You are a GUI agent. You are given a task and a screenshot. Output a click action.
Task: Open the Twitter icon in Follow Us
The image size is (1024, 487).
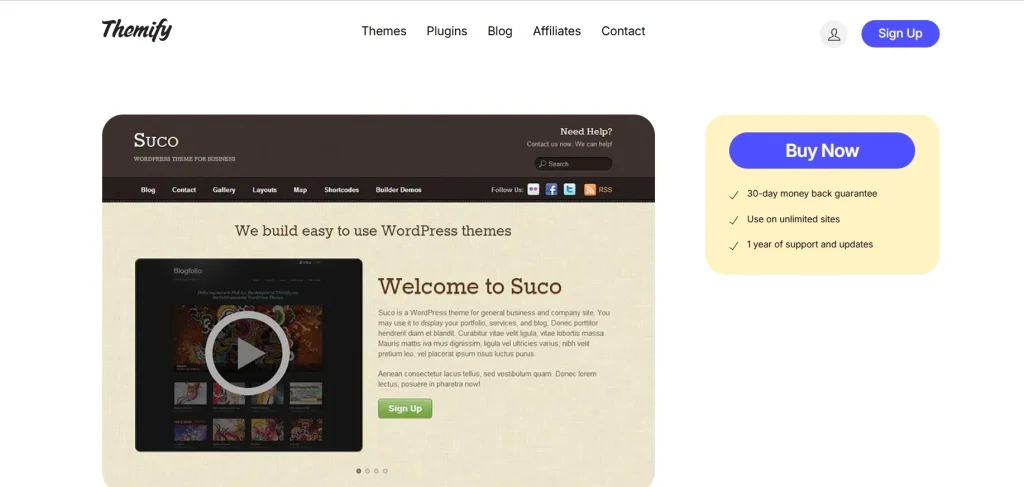(x=569, y=190)
